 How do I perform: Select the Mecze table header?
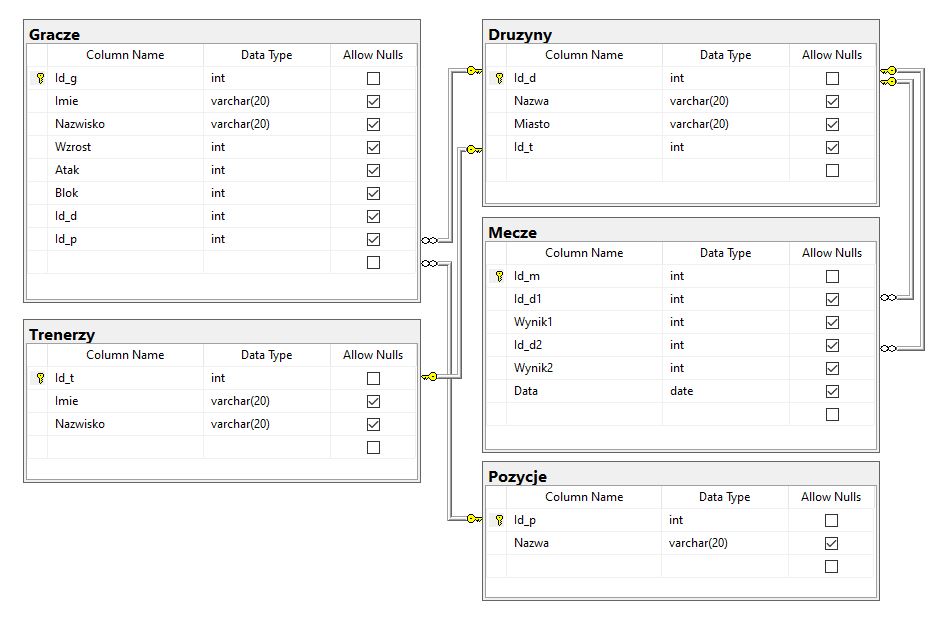click(x=680, y=232)
